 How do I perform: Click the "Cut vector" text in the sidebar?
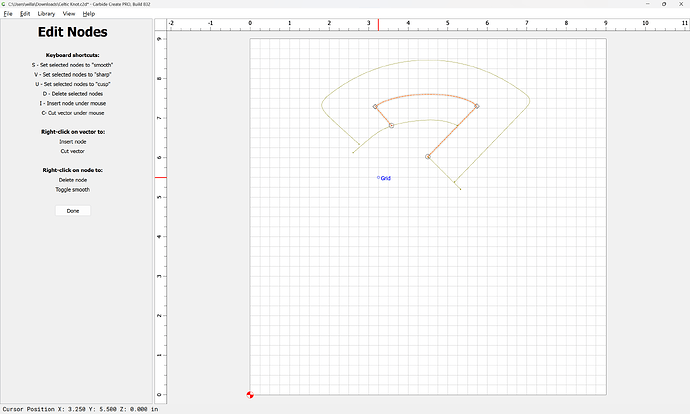pos(73,150)
